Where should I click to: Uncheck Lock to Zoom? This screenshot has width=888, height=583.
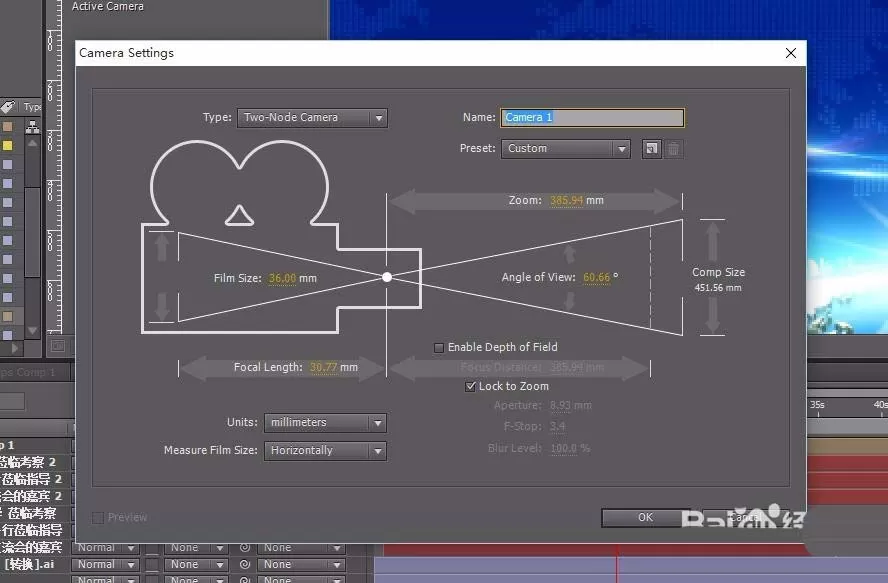[x=470, y=386]
